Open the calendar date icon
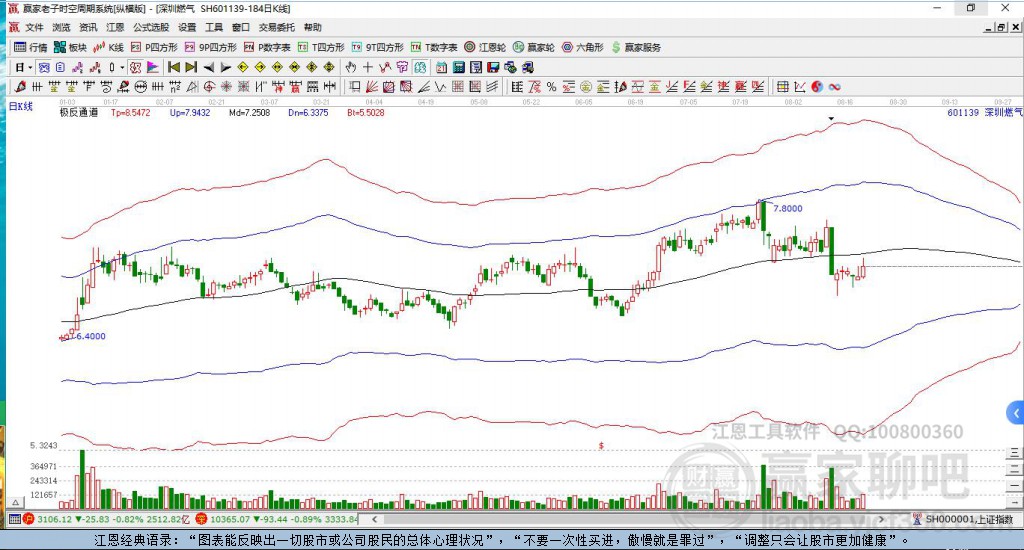This screenshot has width=1024, height=550. click(441, 67)
